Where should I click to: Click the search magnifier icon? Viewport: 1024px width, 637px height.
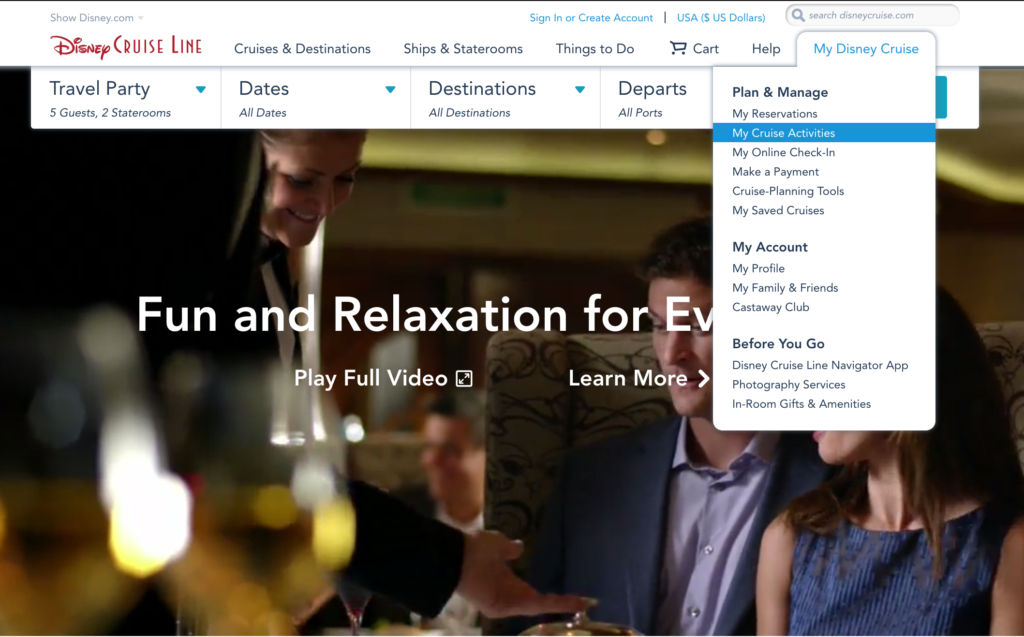[x=797, y=15]
